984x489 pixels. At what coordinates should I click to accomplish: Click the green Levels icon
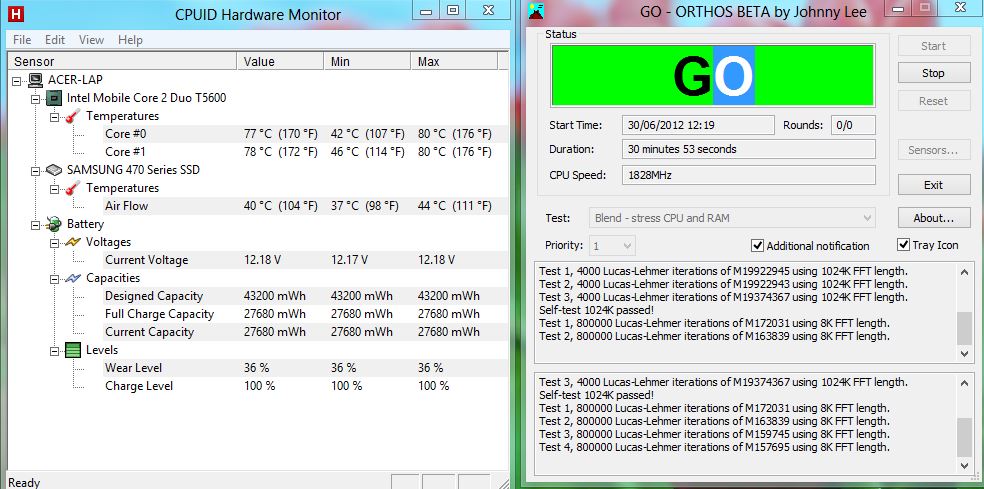73,350
